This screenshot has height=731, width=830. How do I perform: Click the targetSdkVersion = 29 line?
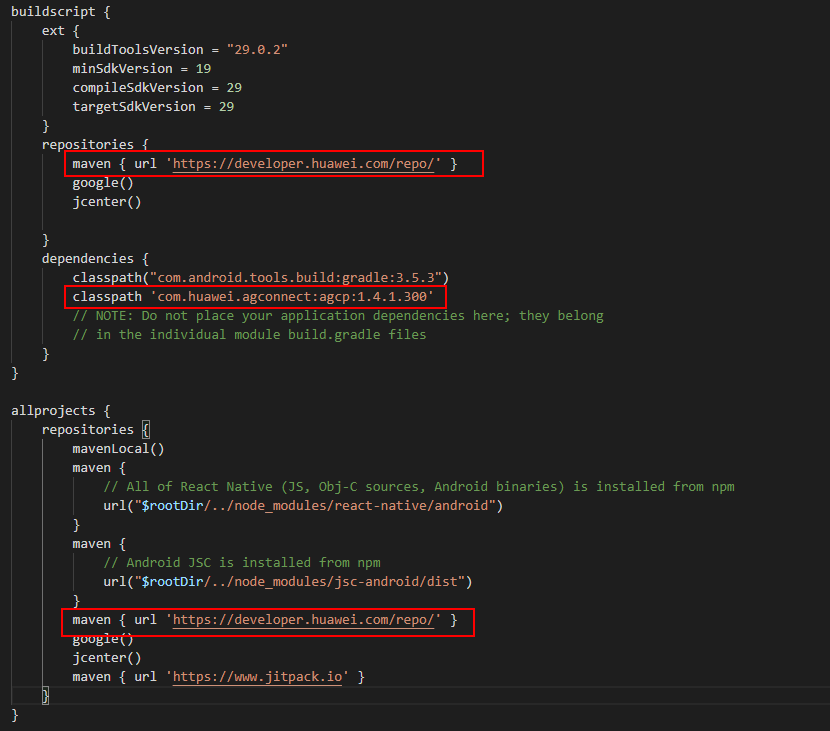click(154, 107)
